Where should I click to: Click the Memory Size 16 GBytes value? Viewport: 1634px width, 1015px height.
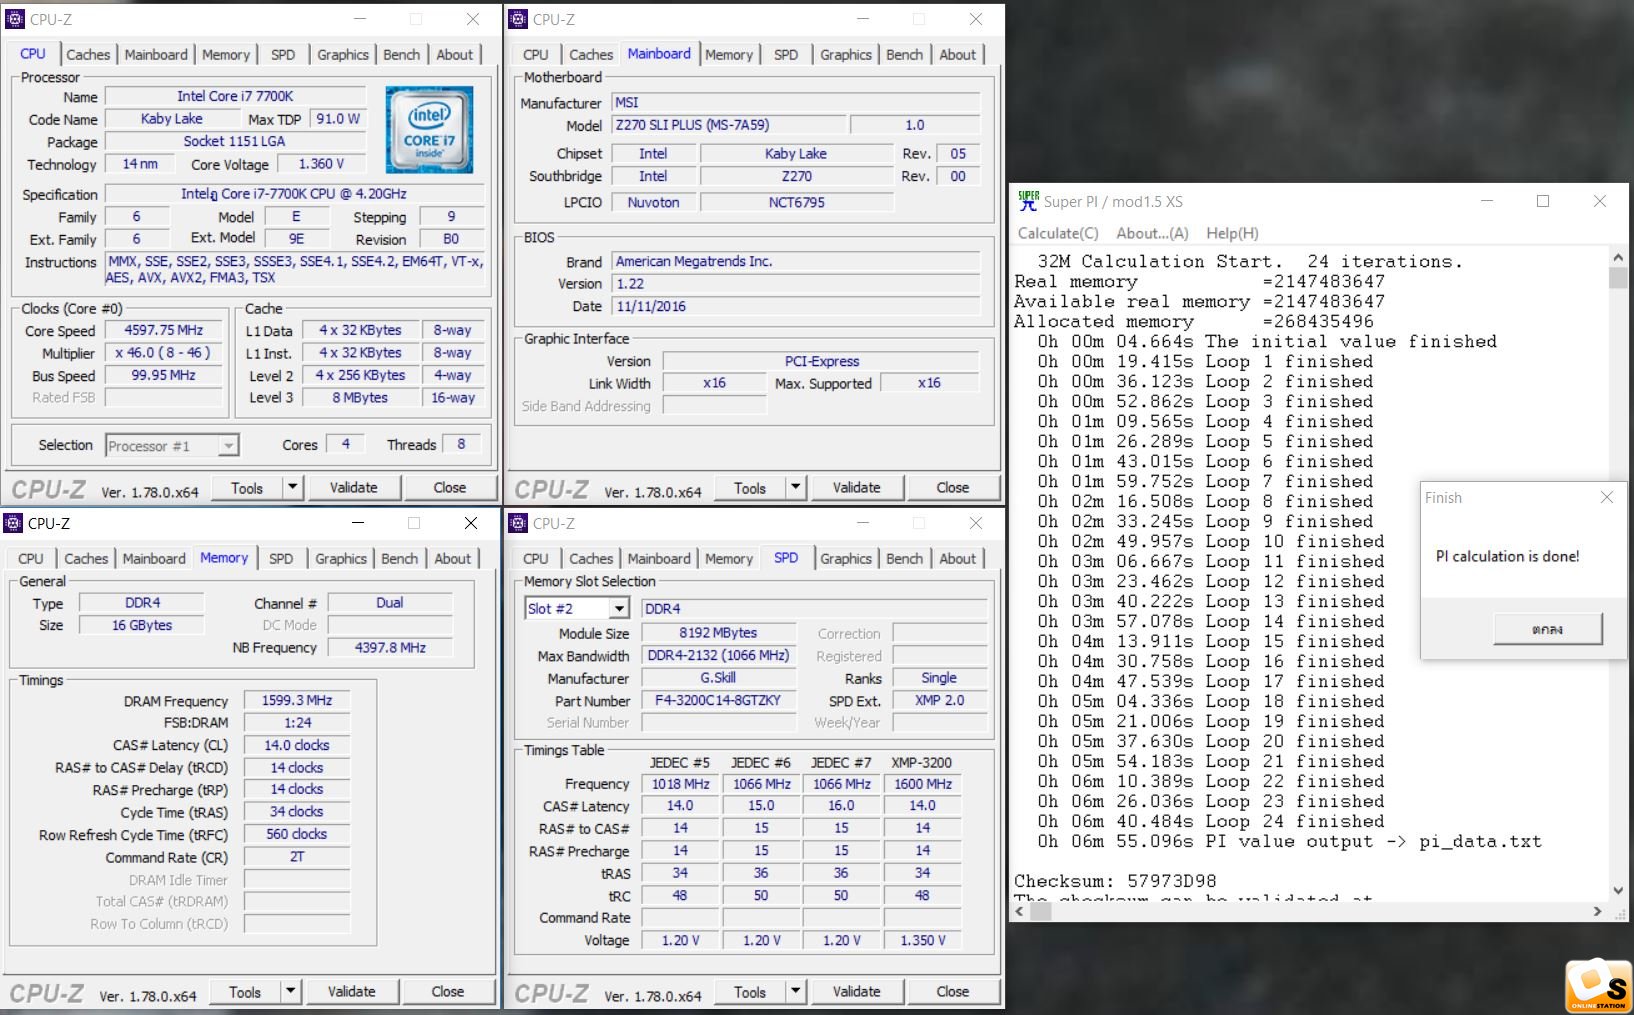(142, 625)
